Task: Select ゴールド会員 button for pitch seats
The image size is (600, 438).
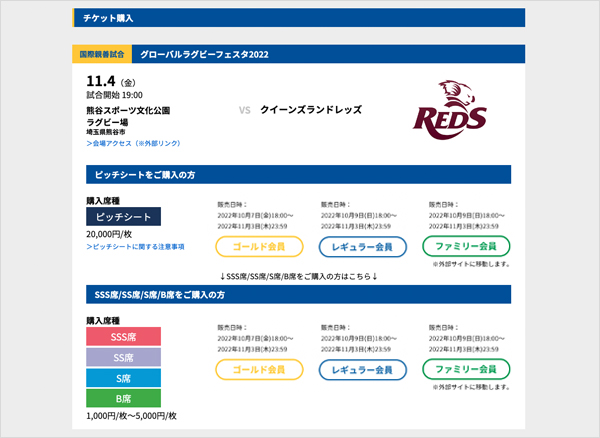Action: click(259, 247)
